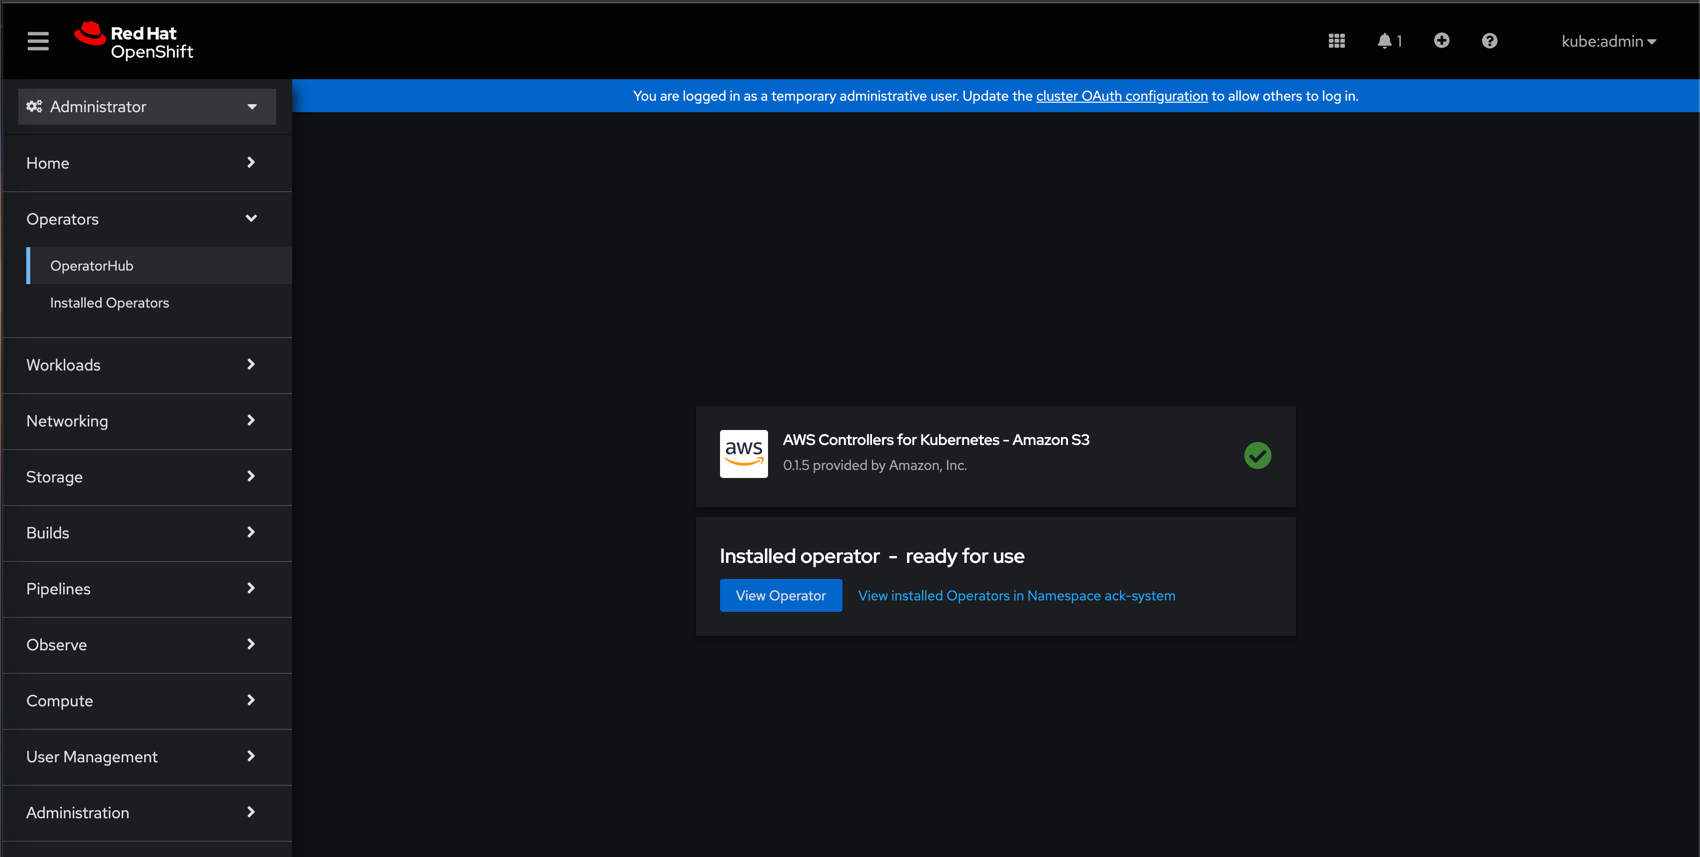
Task: Open the application launcher grid icon
Action: (x=1336, y=41)
